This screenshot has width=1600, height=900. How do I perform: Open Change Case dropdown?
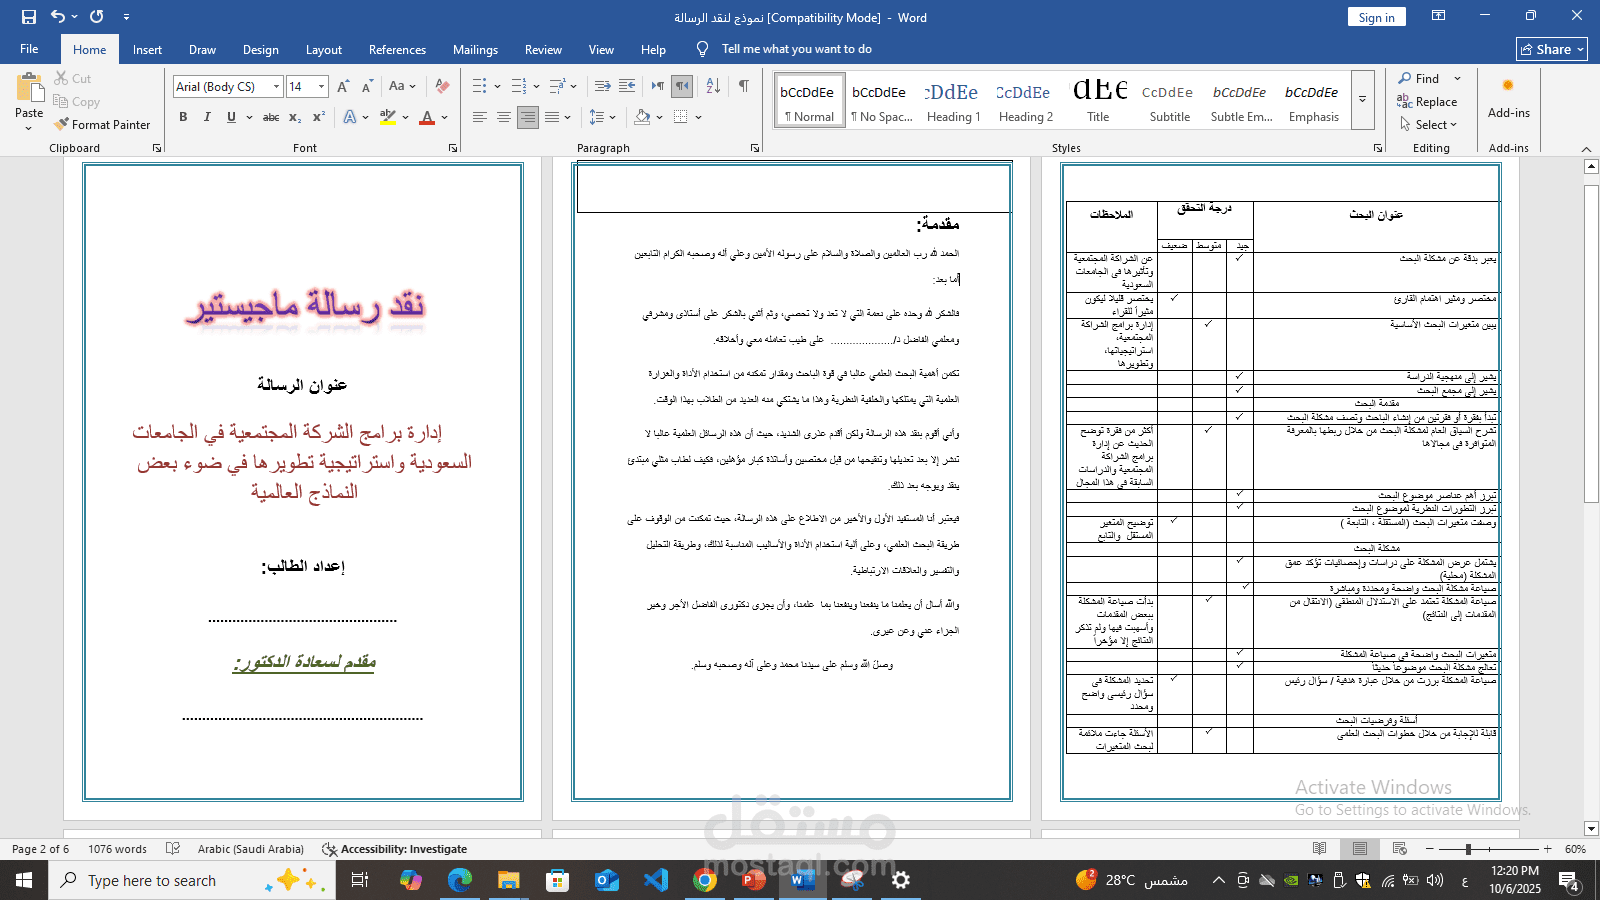402,87
